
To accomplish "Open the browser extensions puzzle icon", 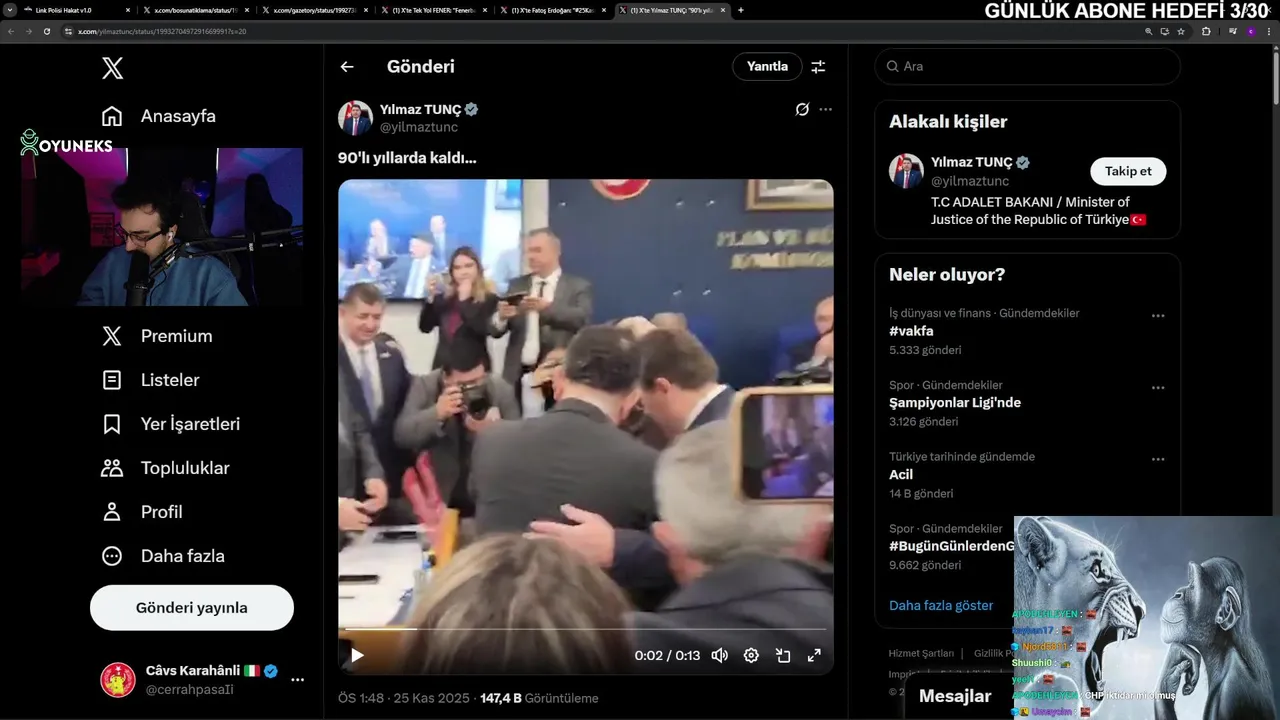I will point(1206,31).
